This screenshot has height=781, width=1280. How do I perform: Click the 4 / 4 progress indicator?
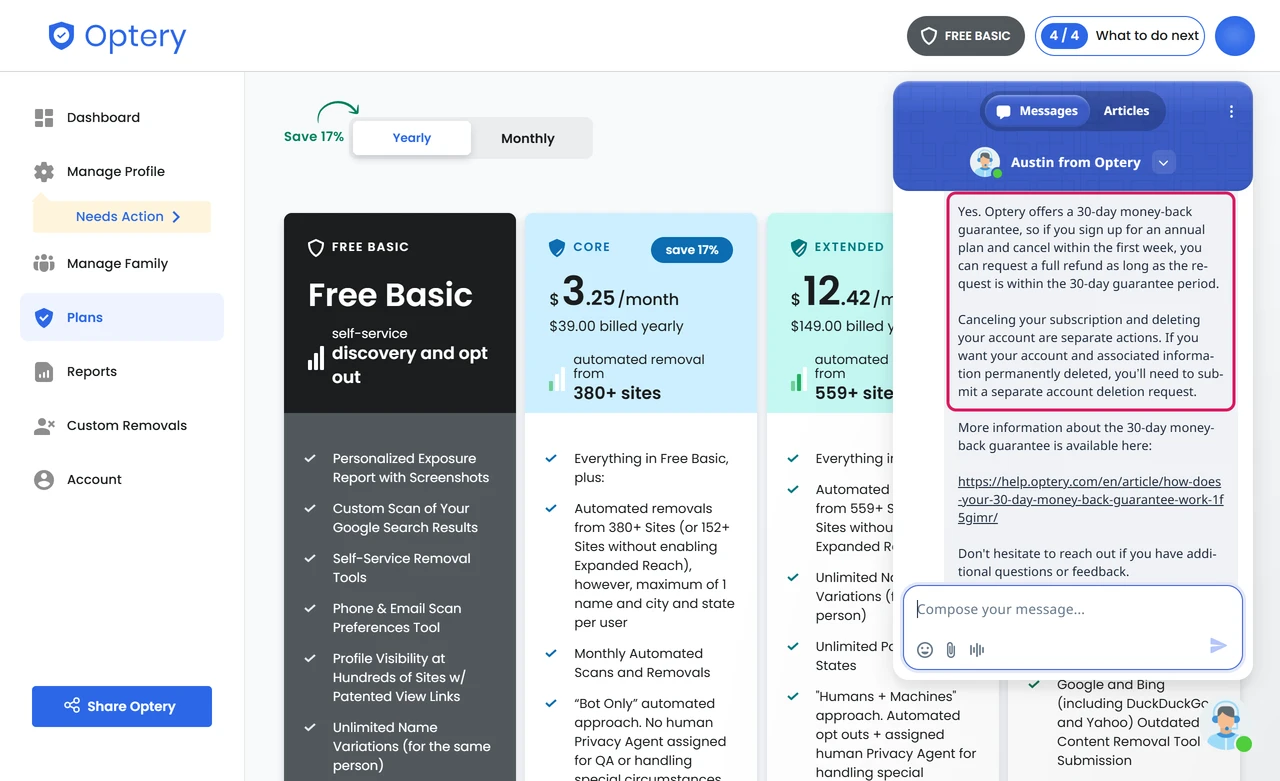pyautogui.click(x=1064, y=36)
